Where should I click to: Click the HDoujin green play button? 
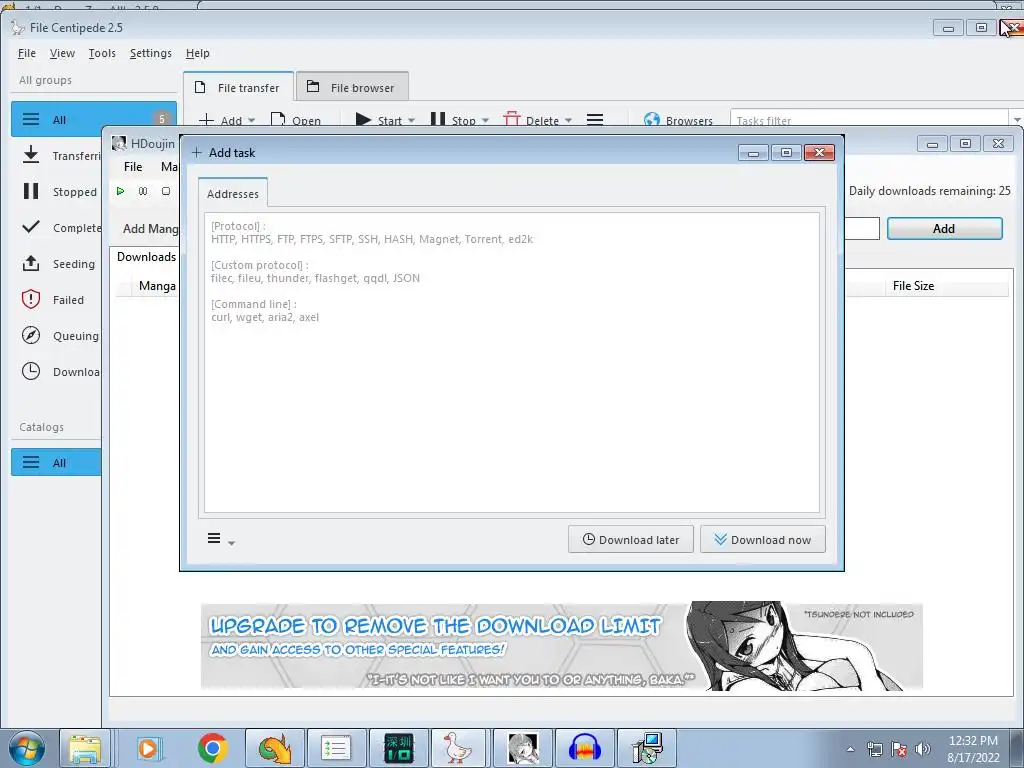coord(120,191)
